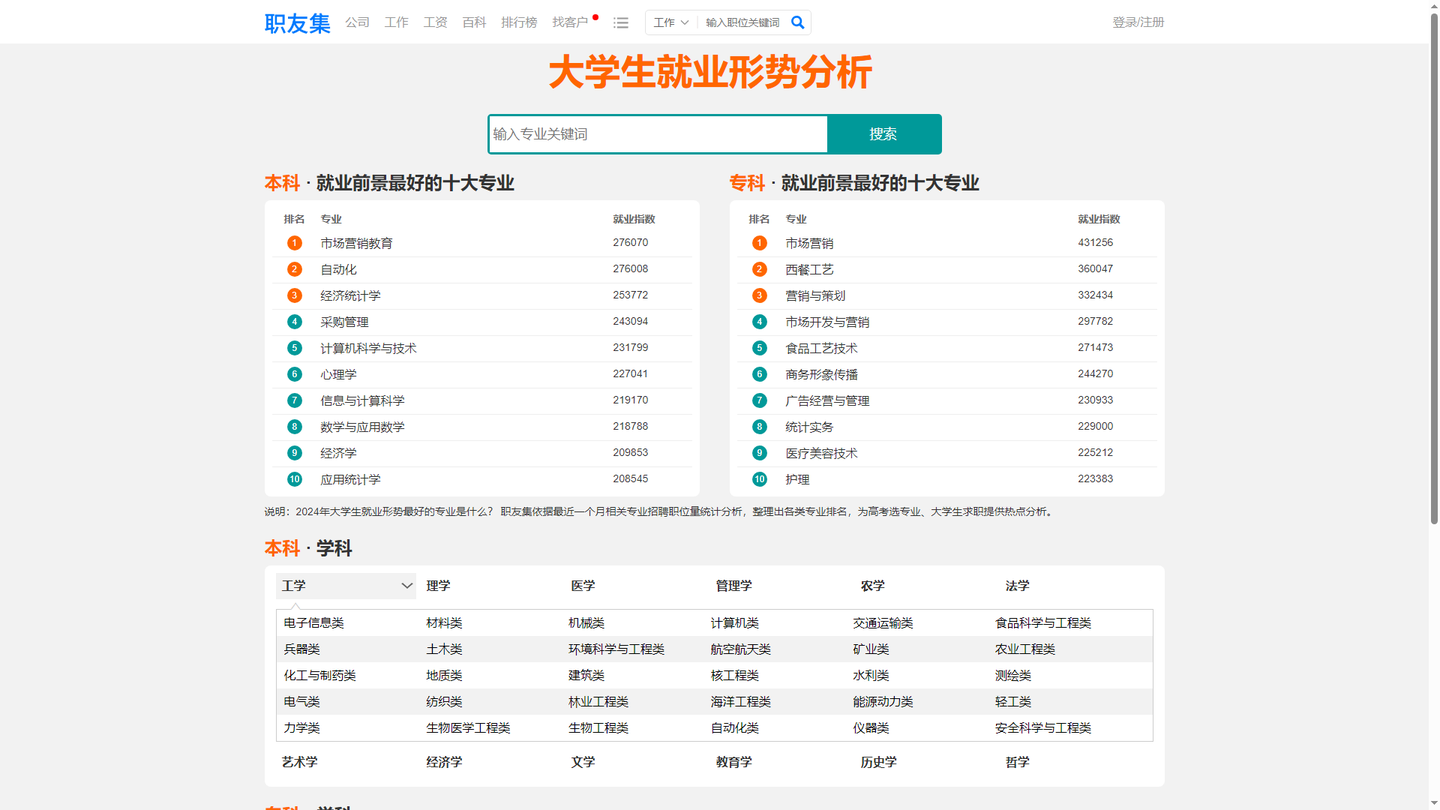Open 百科 in the top navigation
The image size is (1440, 810).
click(x=475, y=22)
